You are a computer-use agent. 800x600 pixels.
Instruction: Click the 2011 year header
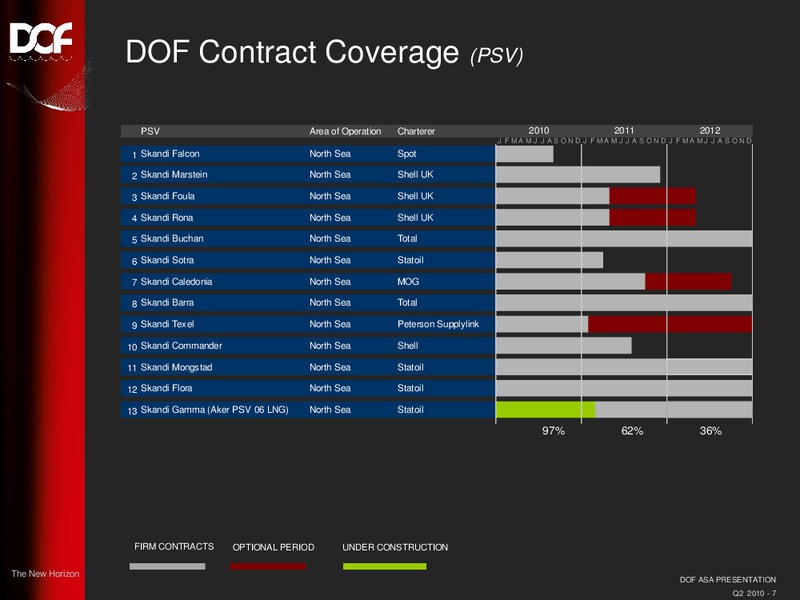pos(624,130)
